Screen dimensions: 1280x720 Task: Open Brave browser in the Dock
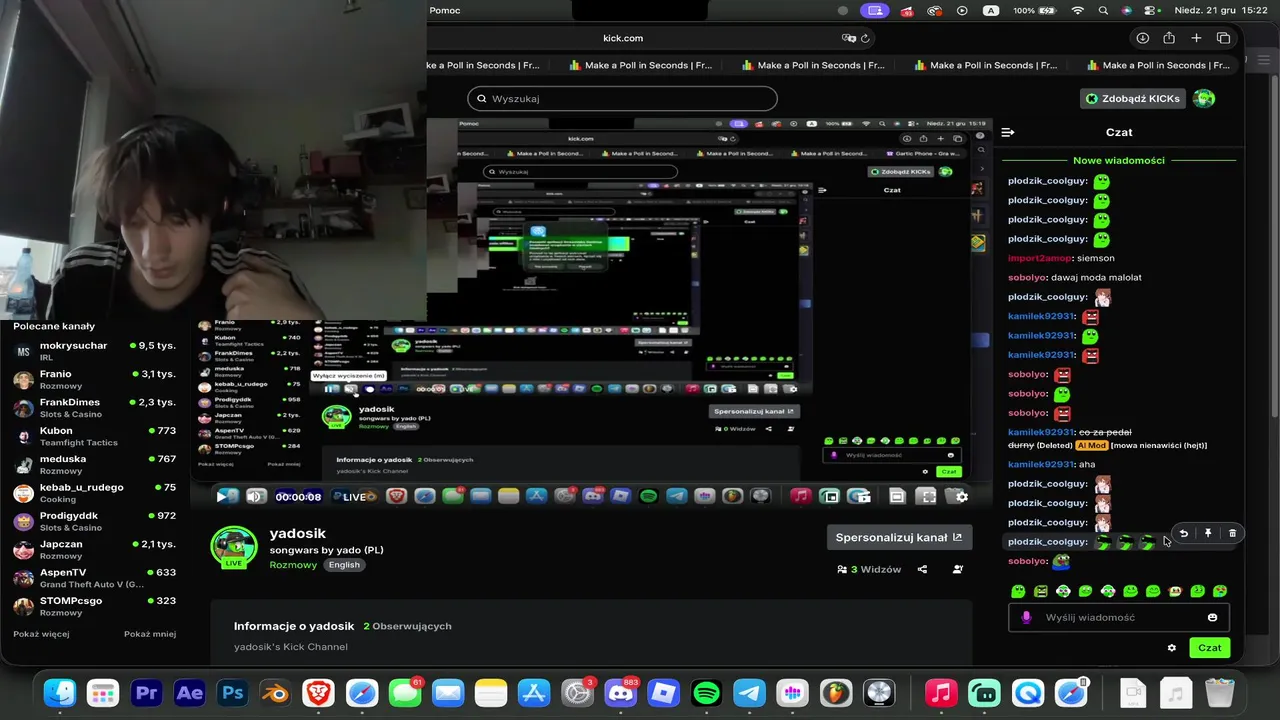tap(318, 692)
